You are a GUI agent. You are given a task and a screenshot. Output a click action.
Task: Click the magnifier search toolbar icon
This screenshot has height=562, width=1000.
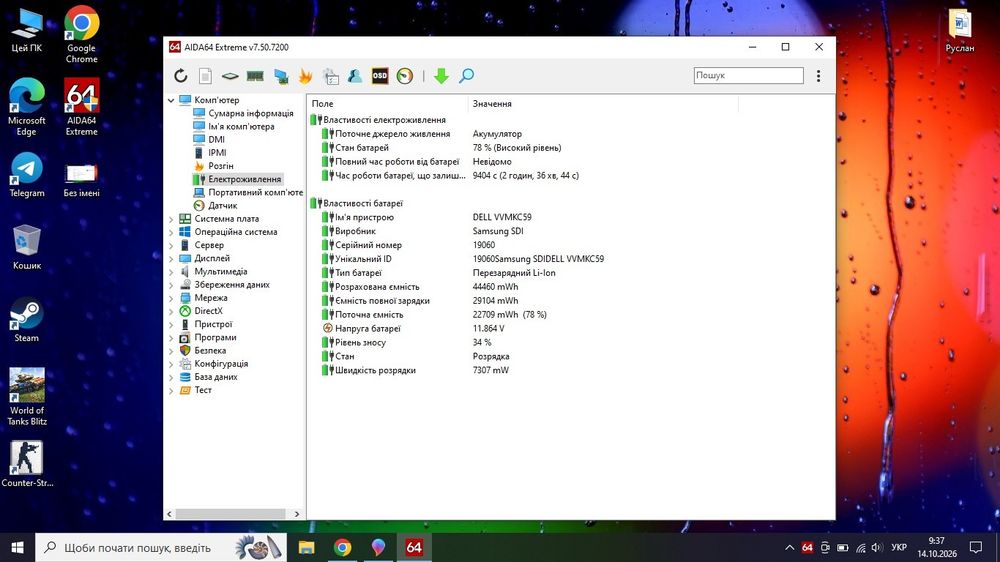(466, 76)
